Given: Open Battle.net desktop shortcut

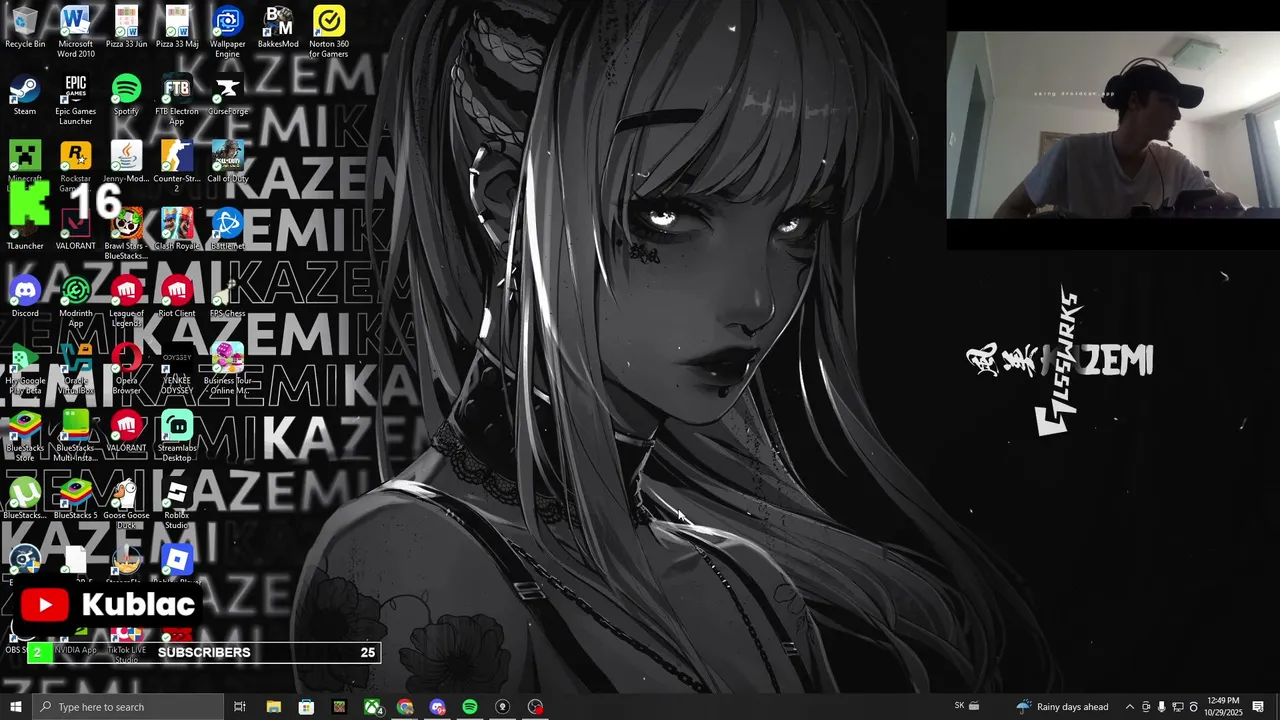Looking at the screenshot, I should click(227, 229).
